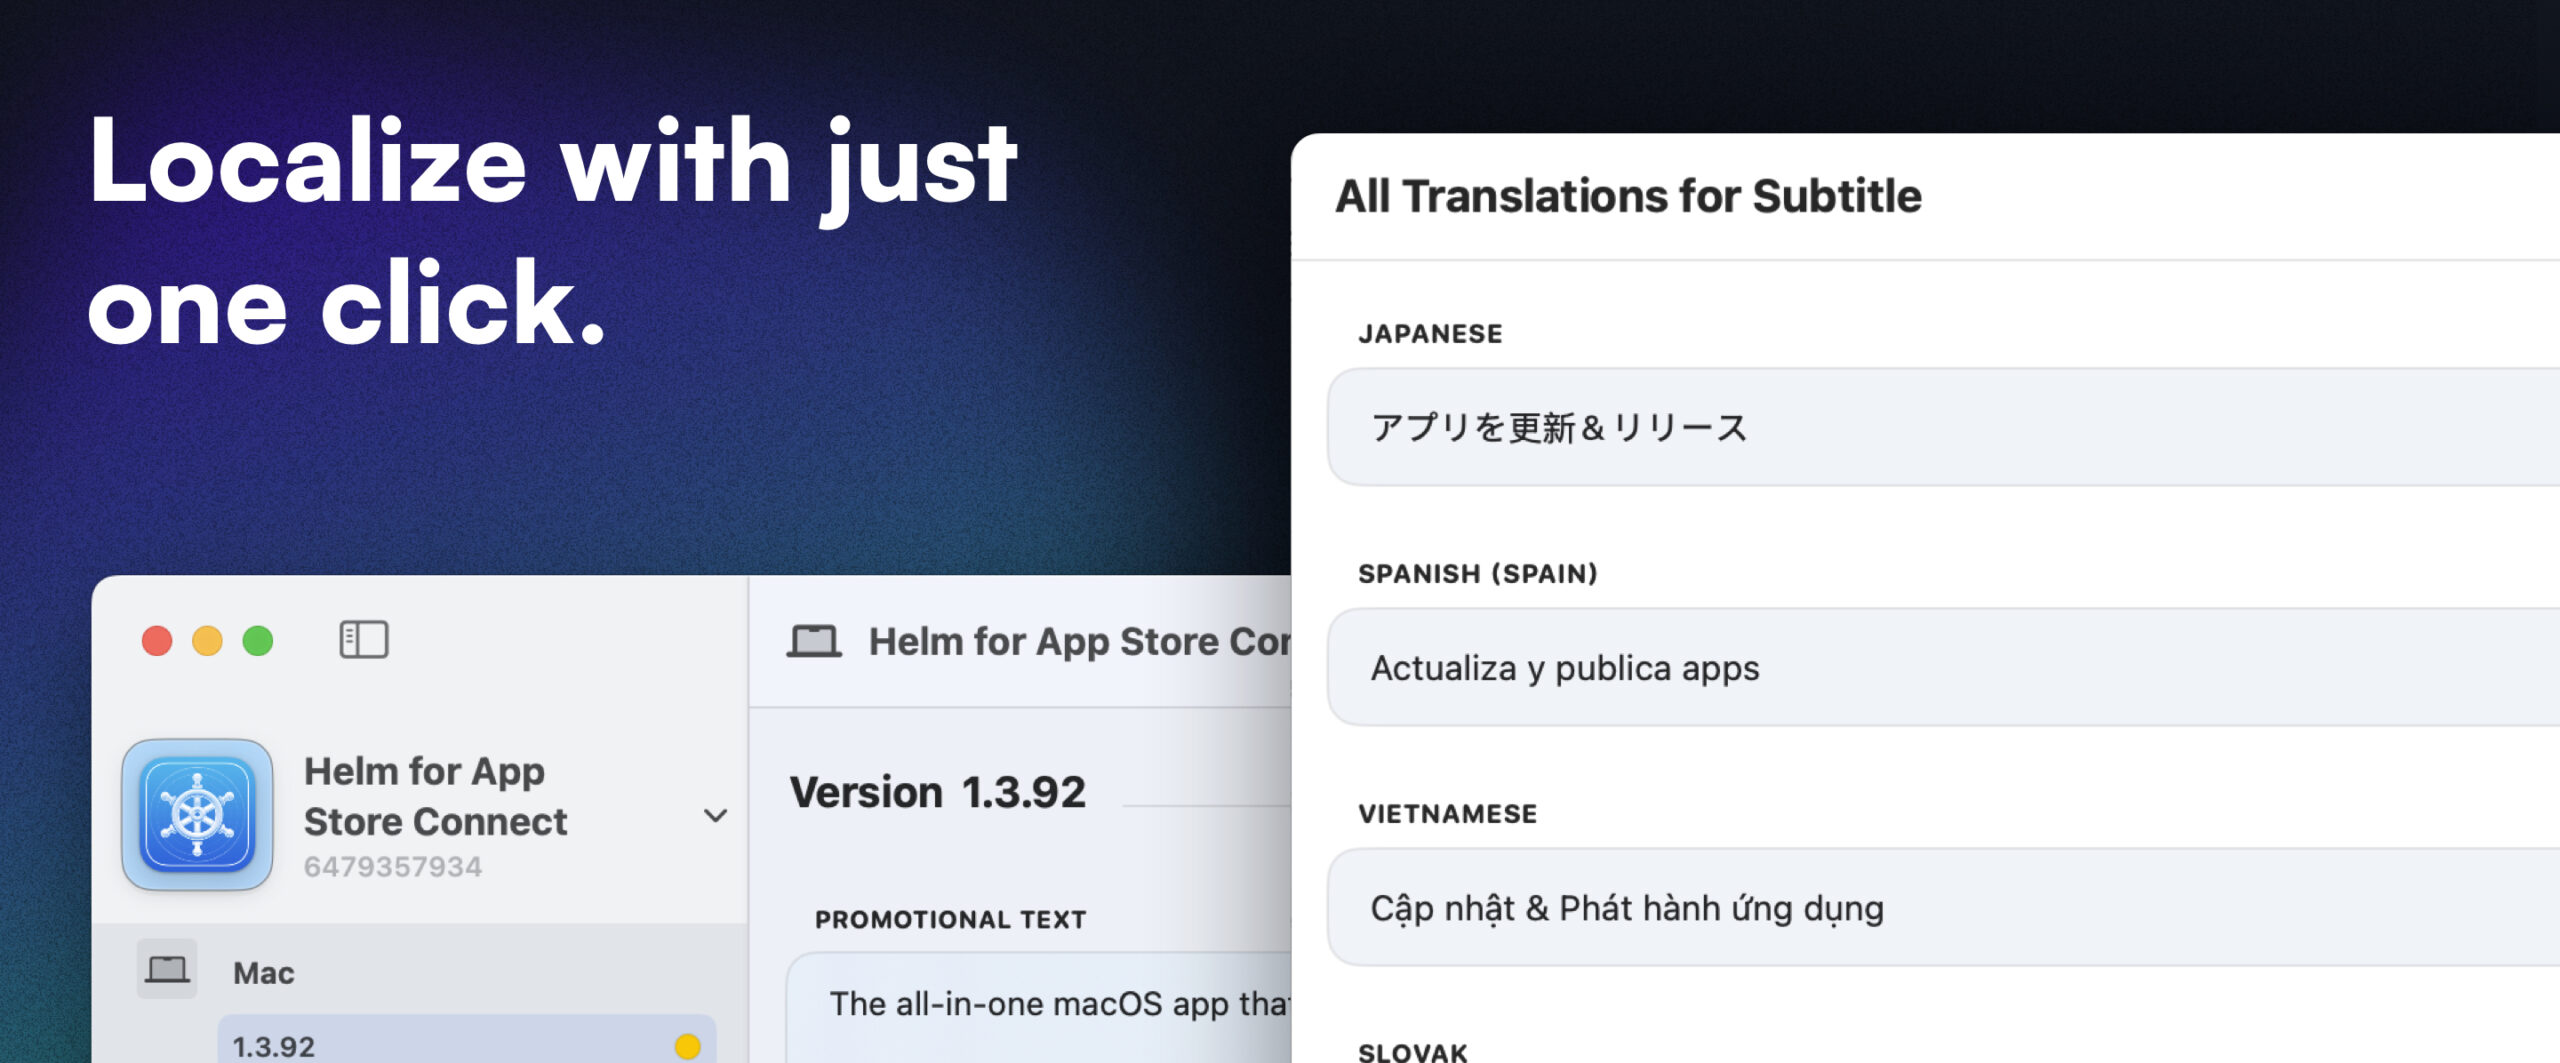2560x1063 pixels.
Task: Click the All Translations for Subtitle heading
Action: 1628,196
